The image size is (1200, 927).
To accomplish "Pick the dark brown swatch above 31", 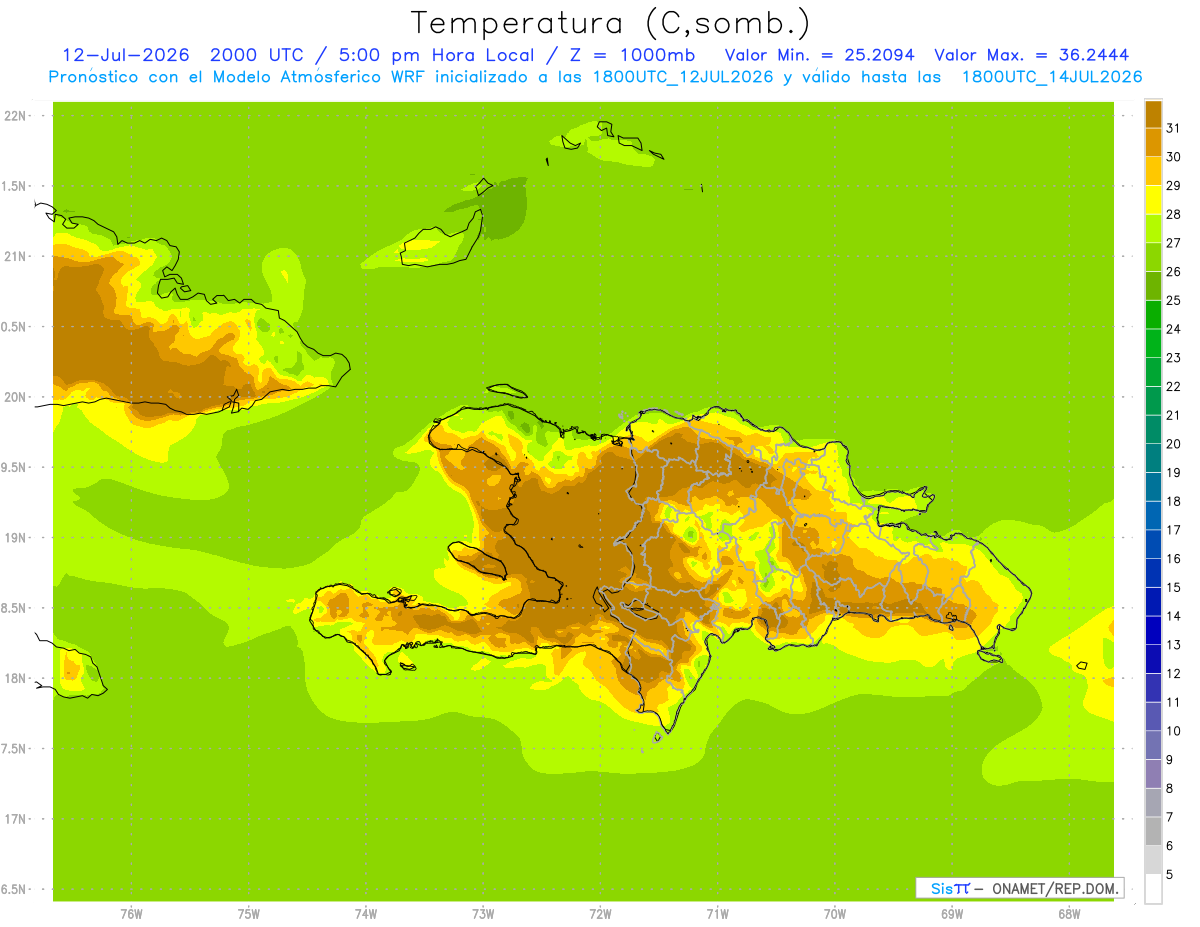I will [1153, 114].
